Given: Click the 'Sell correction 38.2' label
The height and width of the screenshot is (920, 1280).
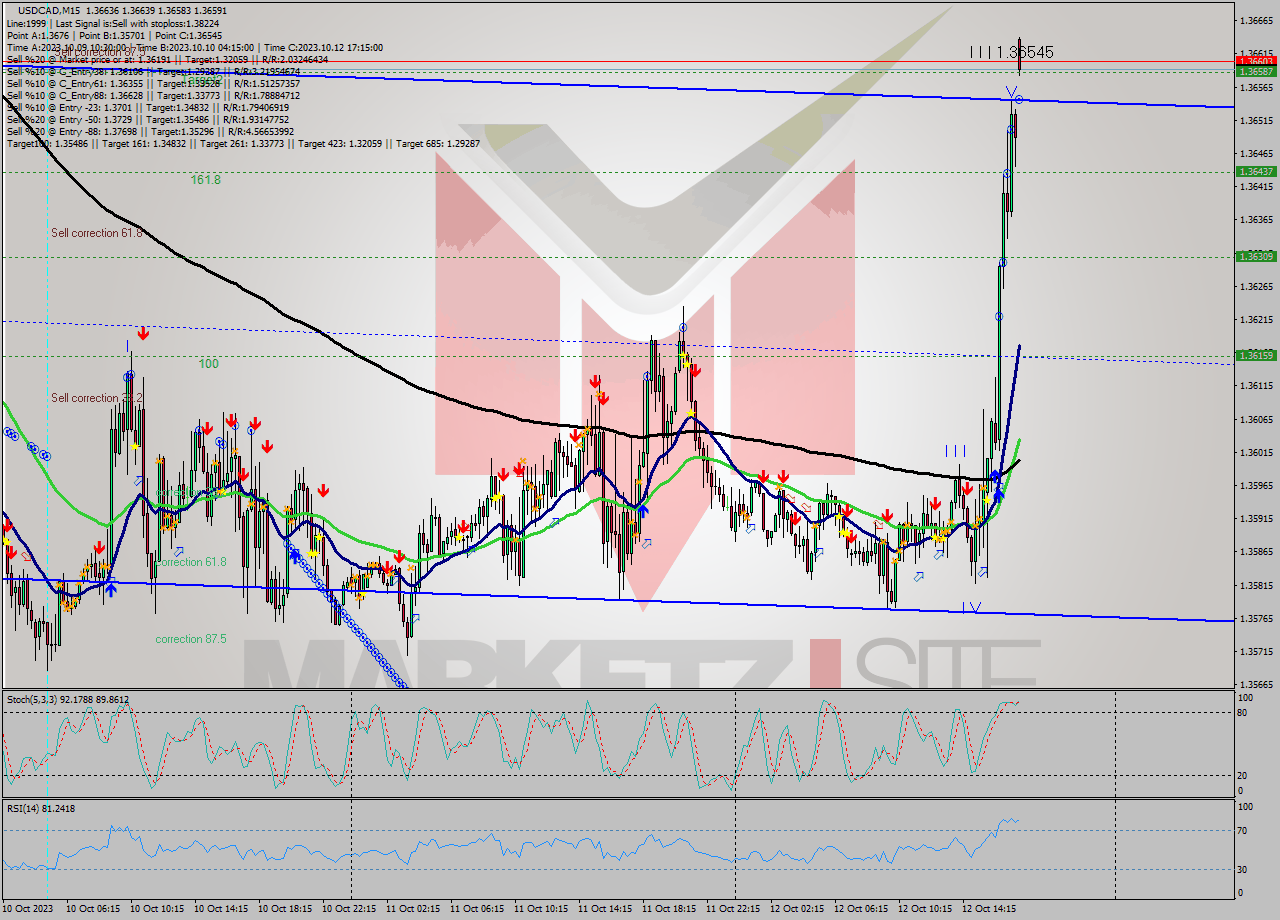Looking at the screenshot, I should [97, 398].
